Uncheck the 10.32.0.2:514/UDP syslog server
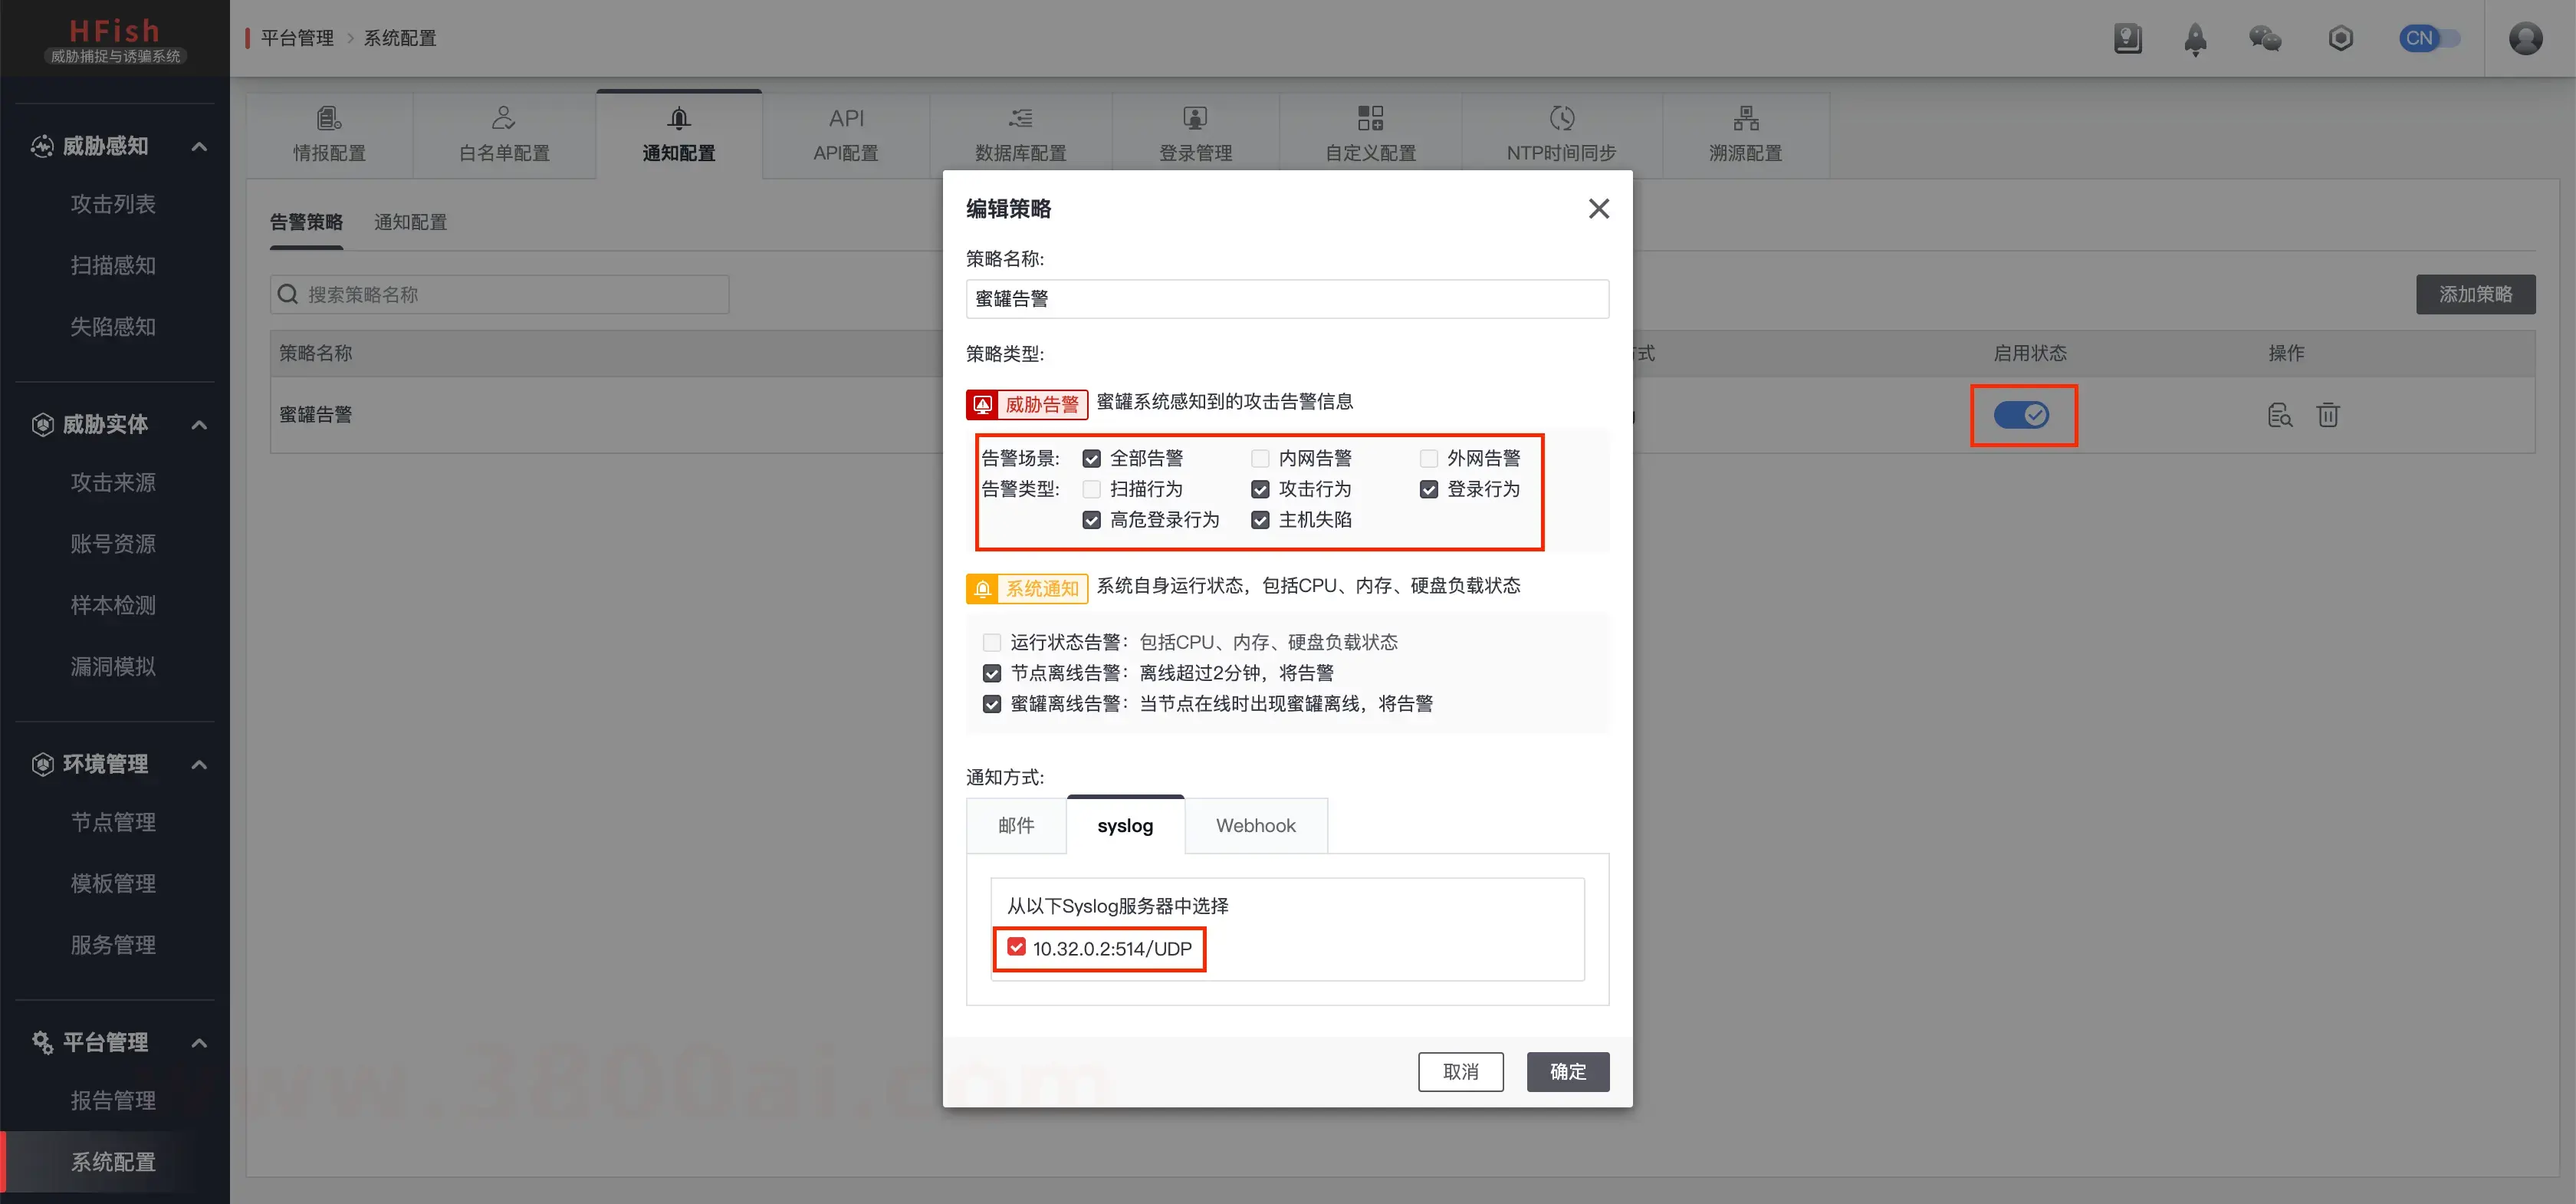This screenshot has height=1204, width=2576. pyautogui.click(x=1016, y=947)
